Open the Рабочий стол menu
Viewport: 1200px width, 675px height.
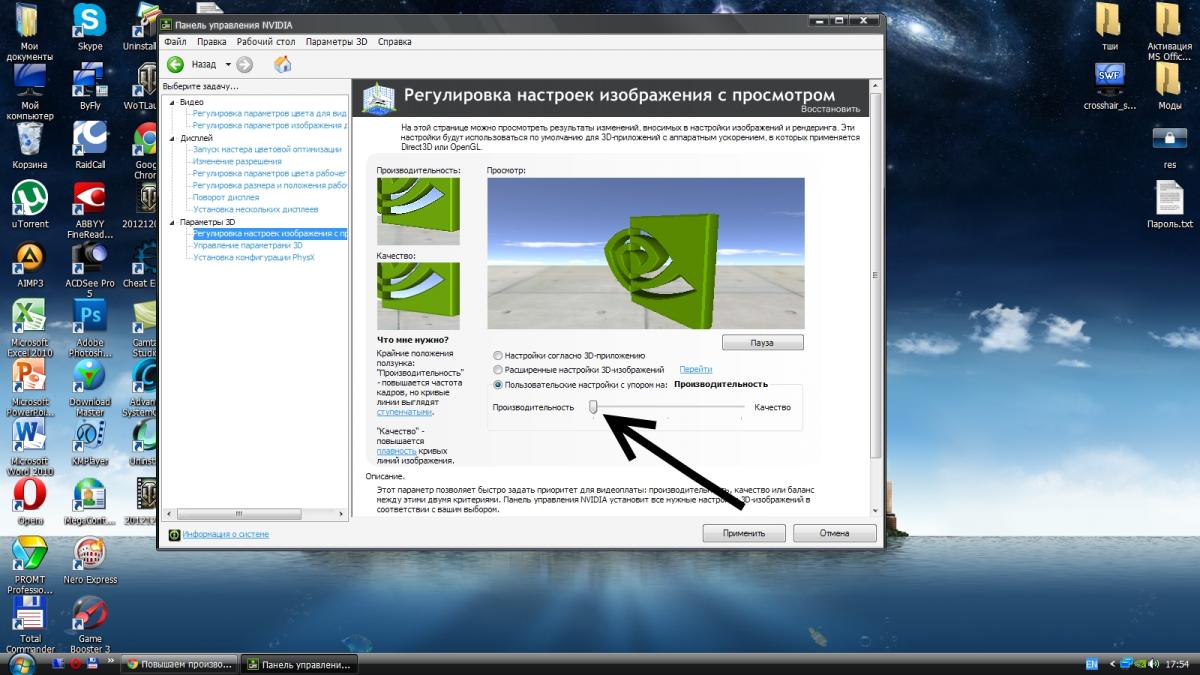click(265, 42)
